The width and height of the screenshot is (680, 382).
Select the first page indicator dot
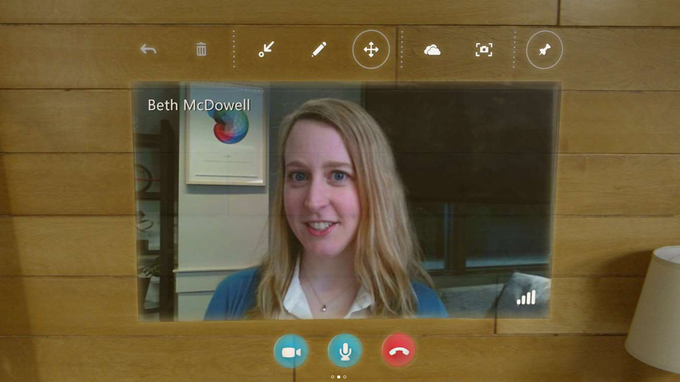pos(333,377)
